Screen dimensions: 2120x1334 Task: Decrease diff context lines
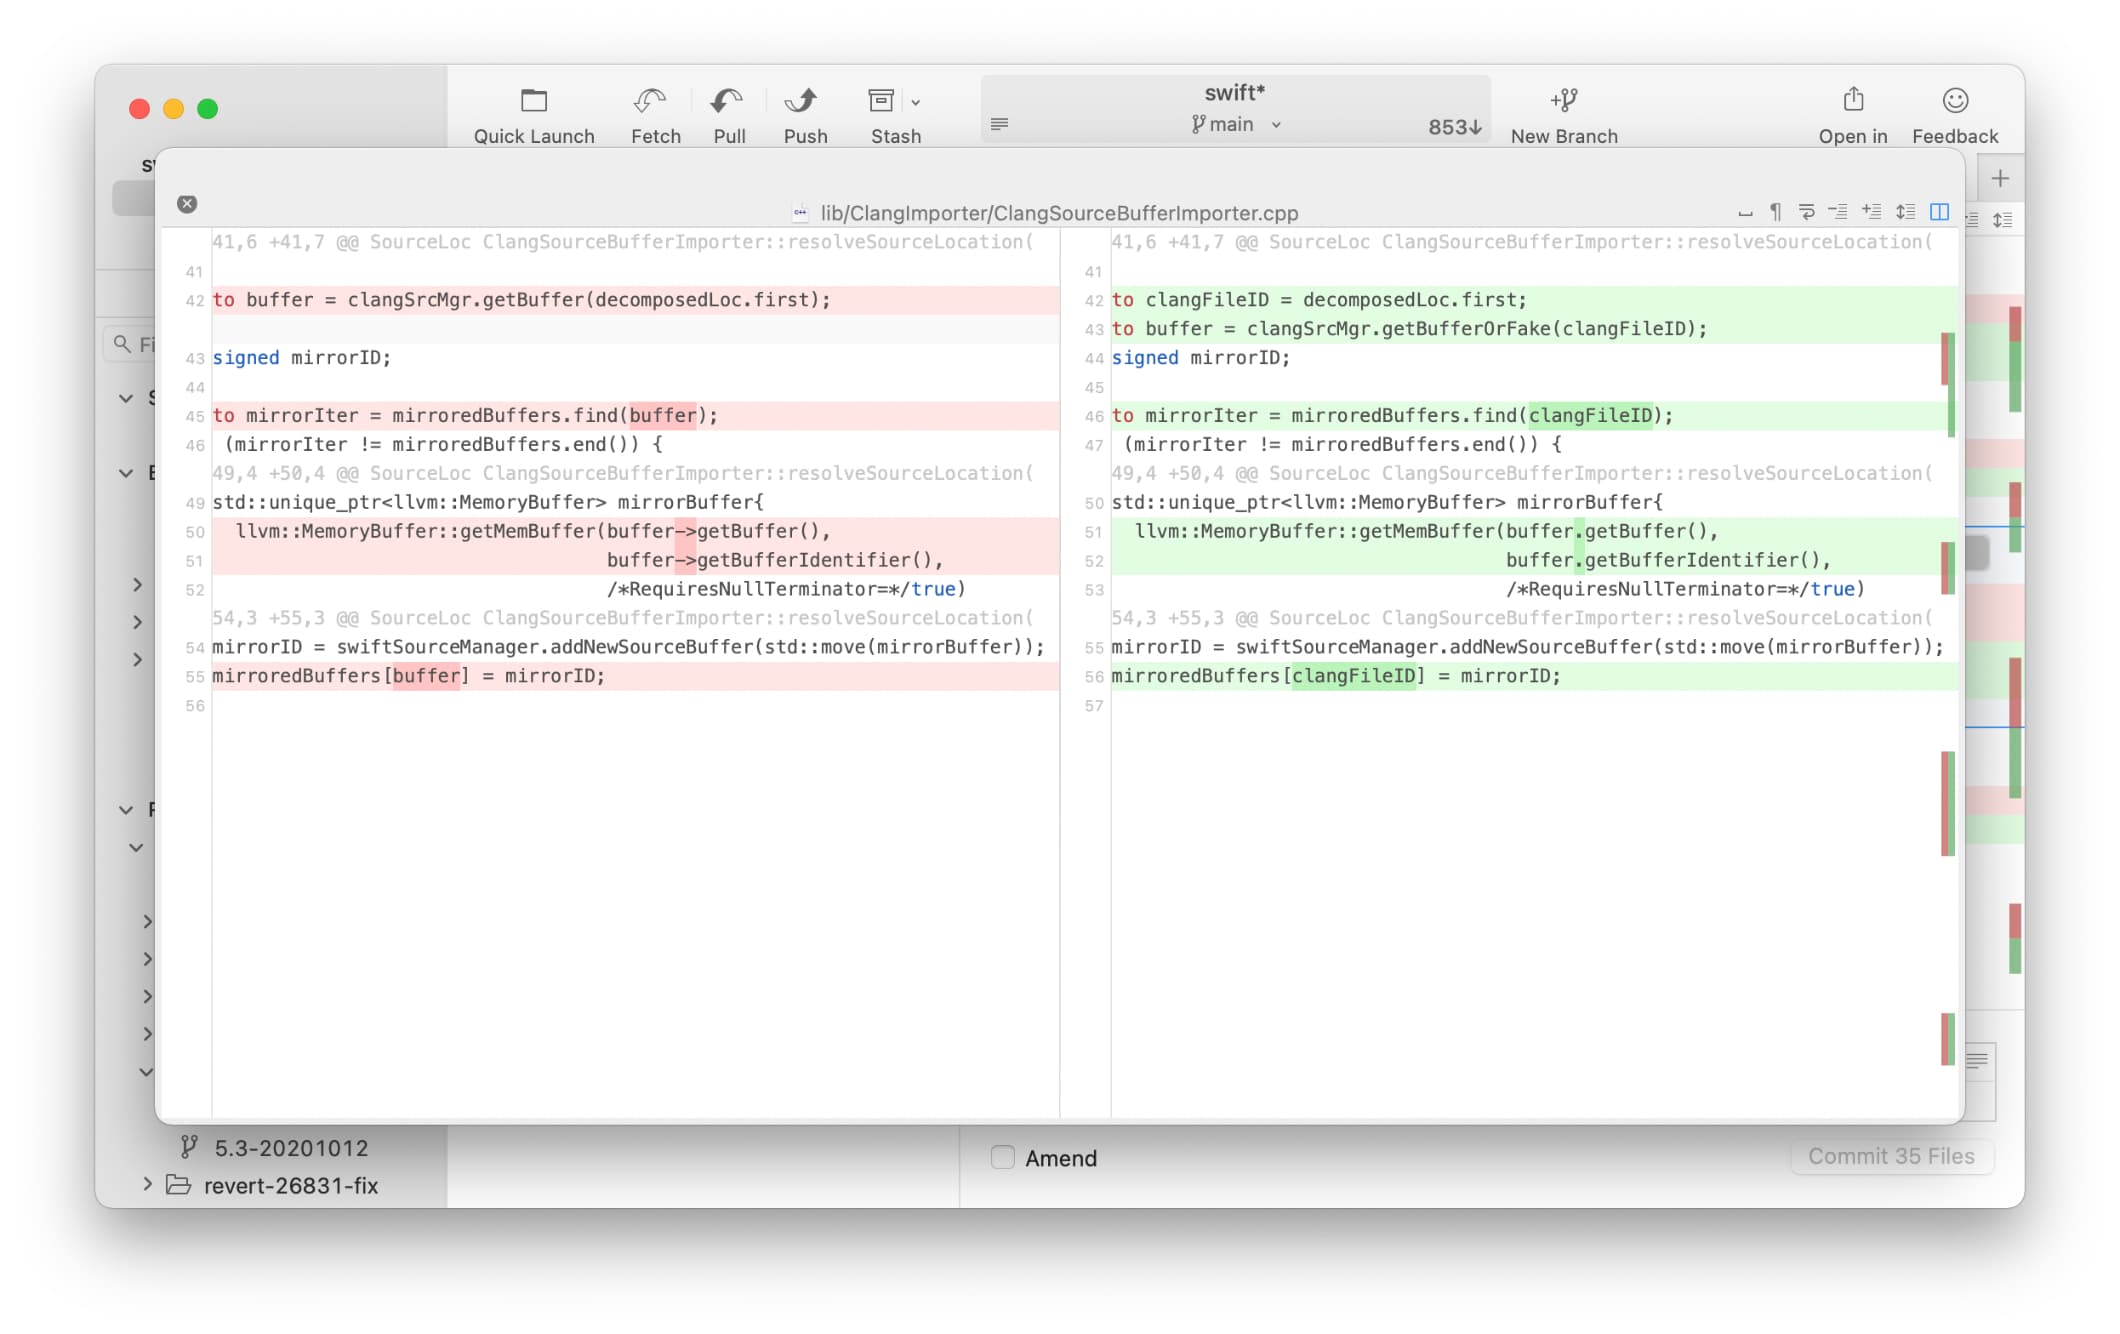tap(1838, 211)
